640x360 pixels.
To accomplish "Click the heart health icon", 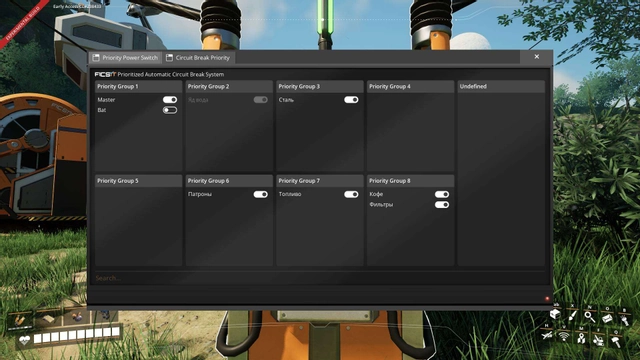I will (24, 340).
